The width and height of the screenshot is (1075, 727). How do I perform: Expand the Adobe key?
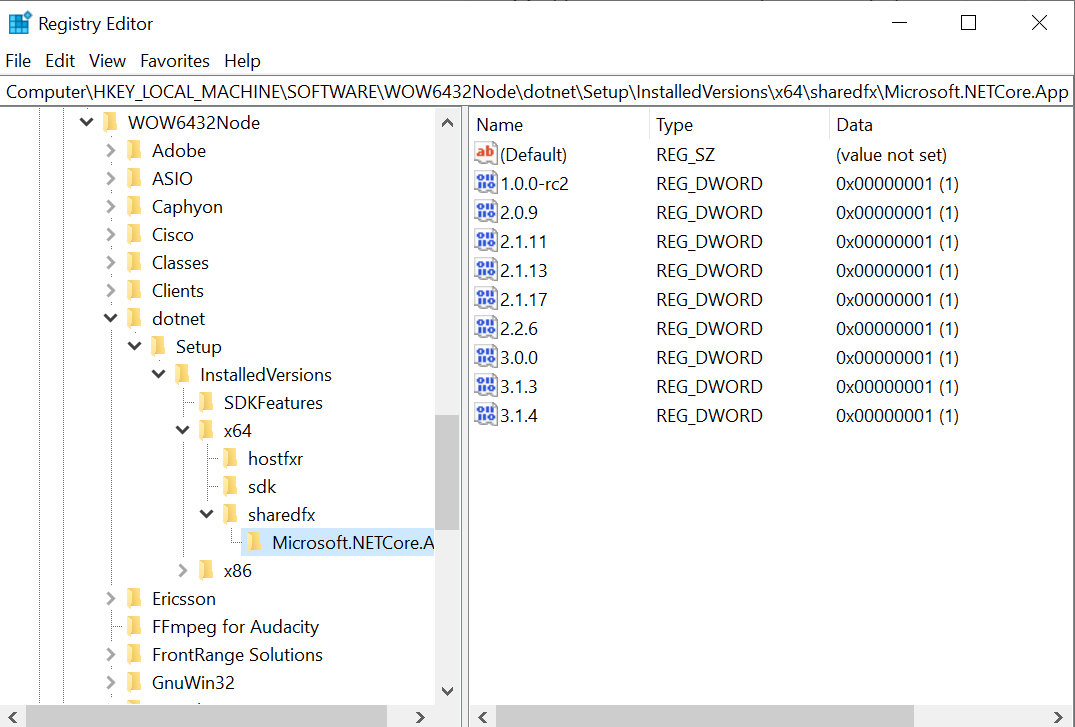(110, 150)
